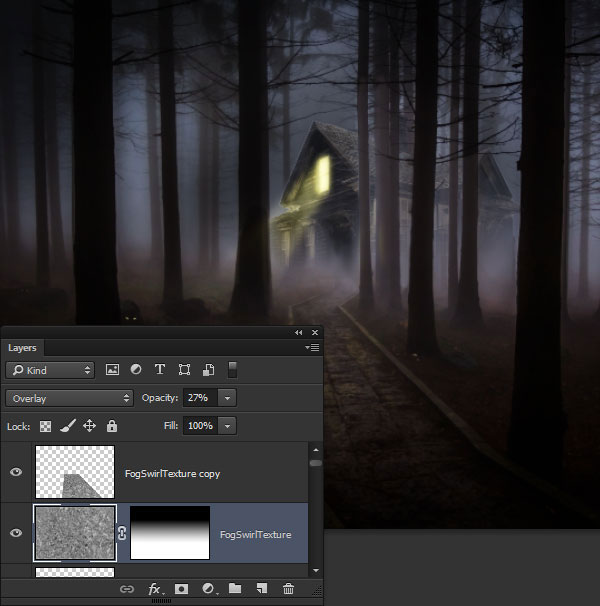Toggle layer filtering switch on/off
Image resolution: width=600 pixels, height=606 pixels.
[x=232, y=370]
